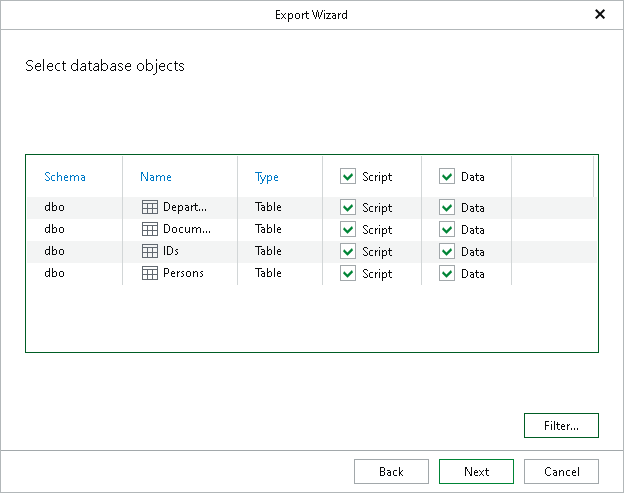Click the Departments table icon

[x=150, y=208]
